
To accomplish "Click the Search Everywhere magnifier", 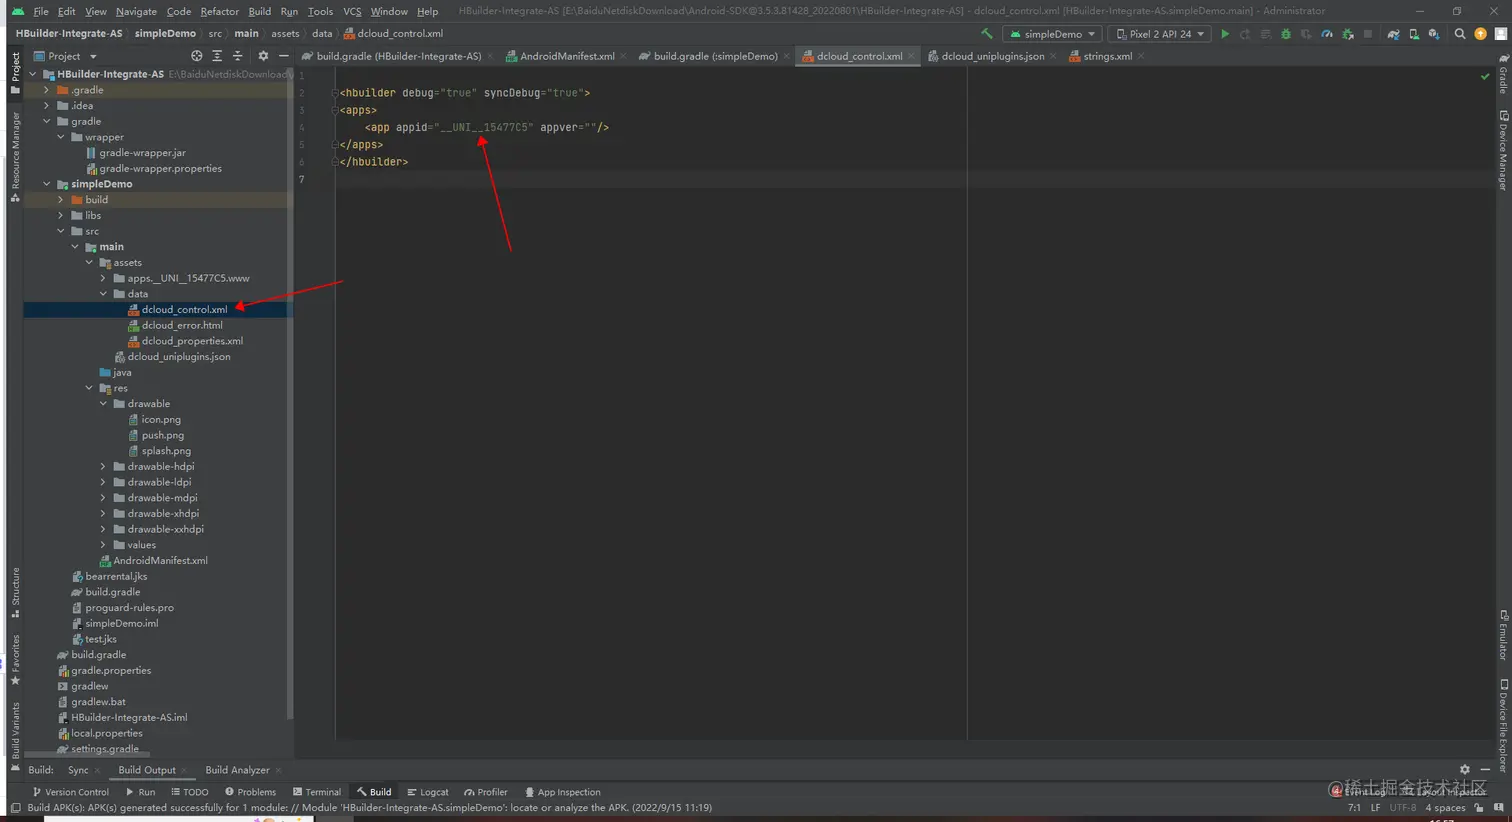I will 1460,34.
